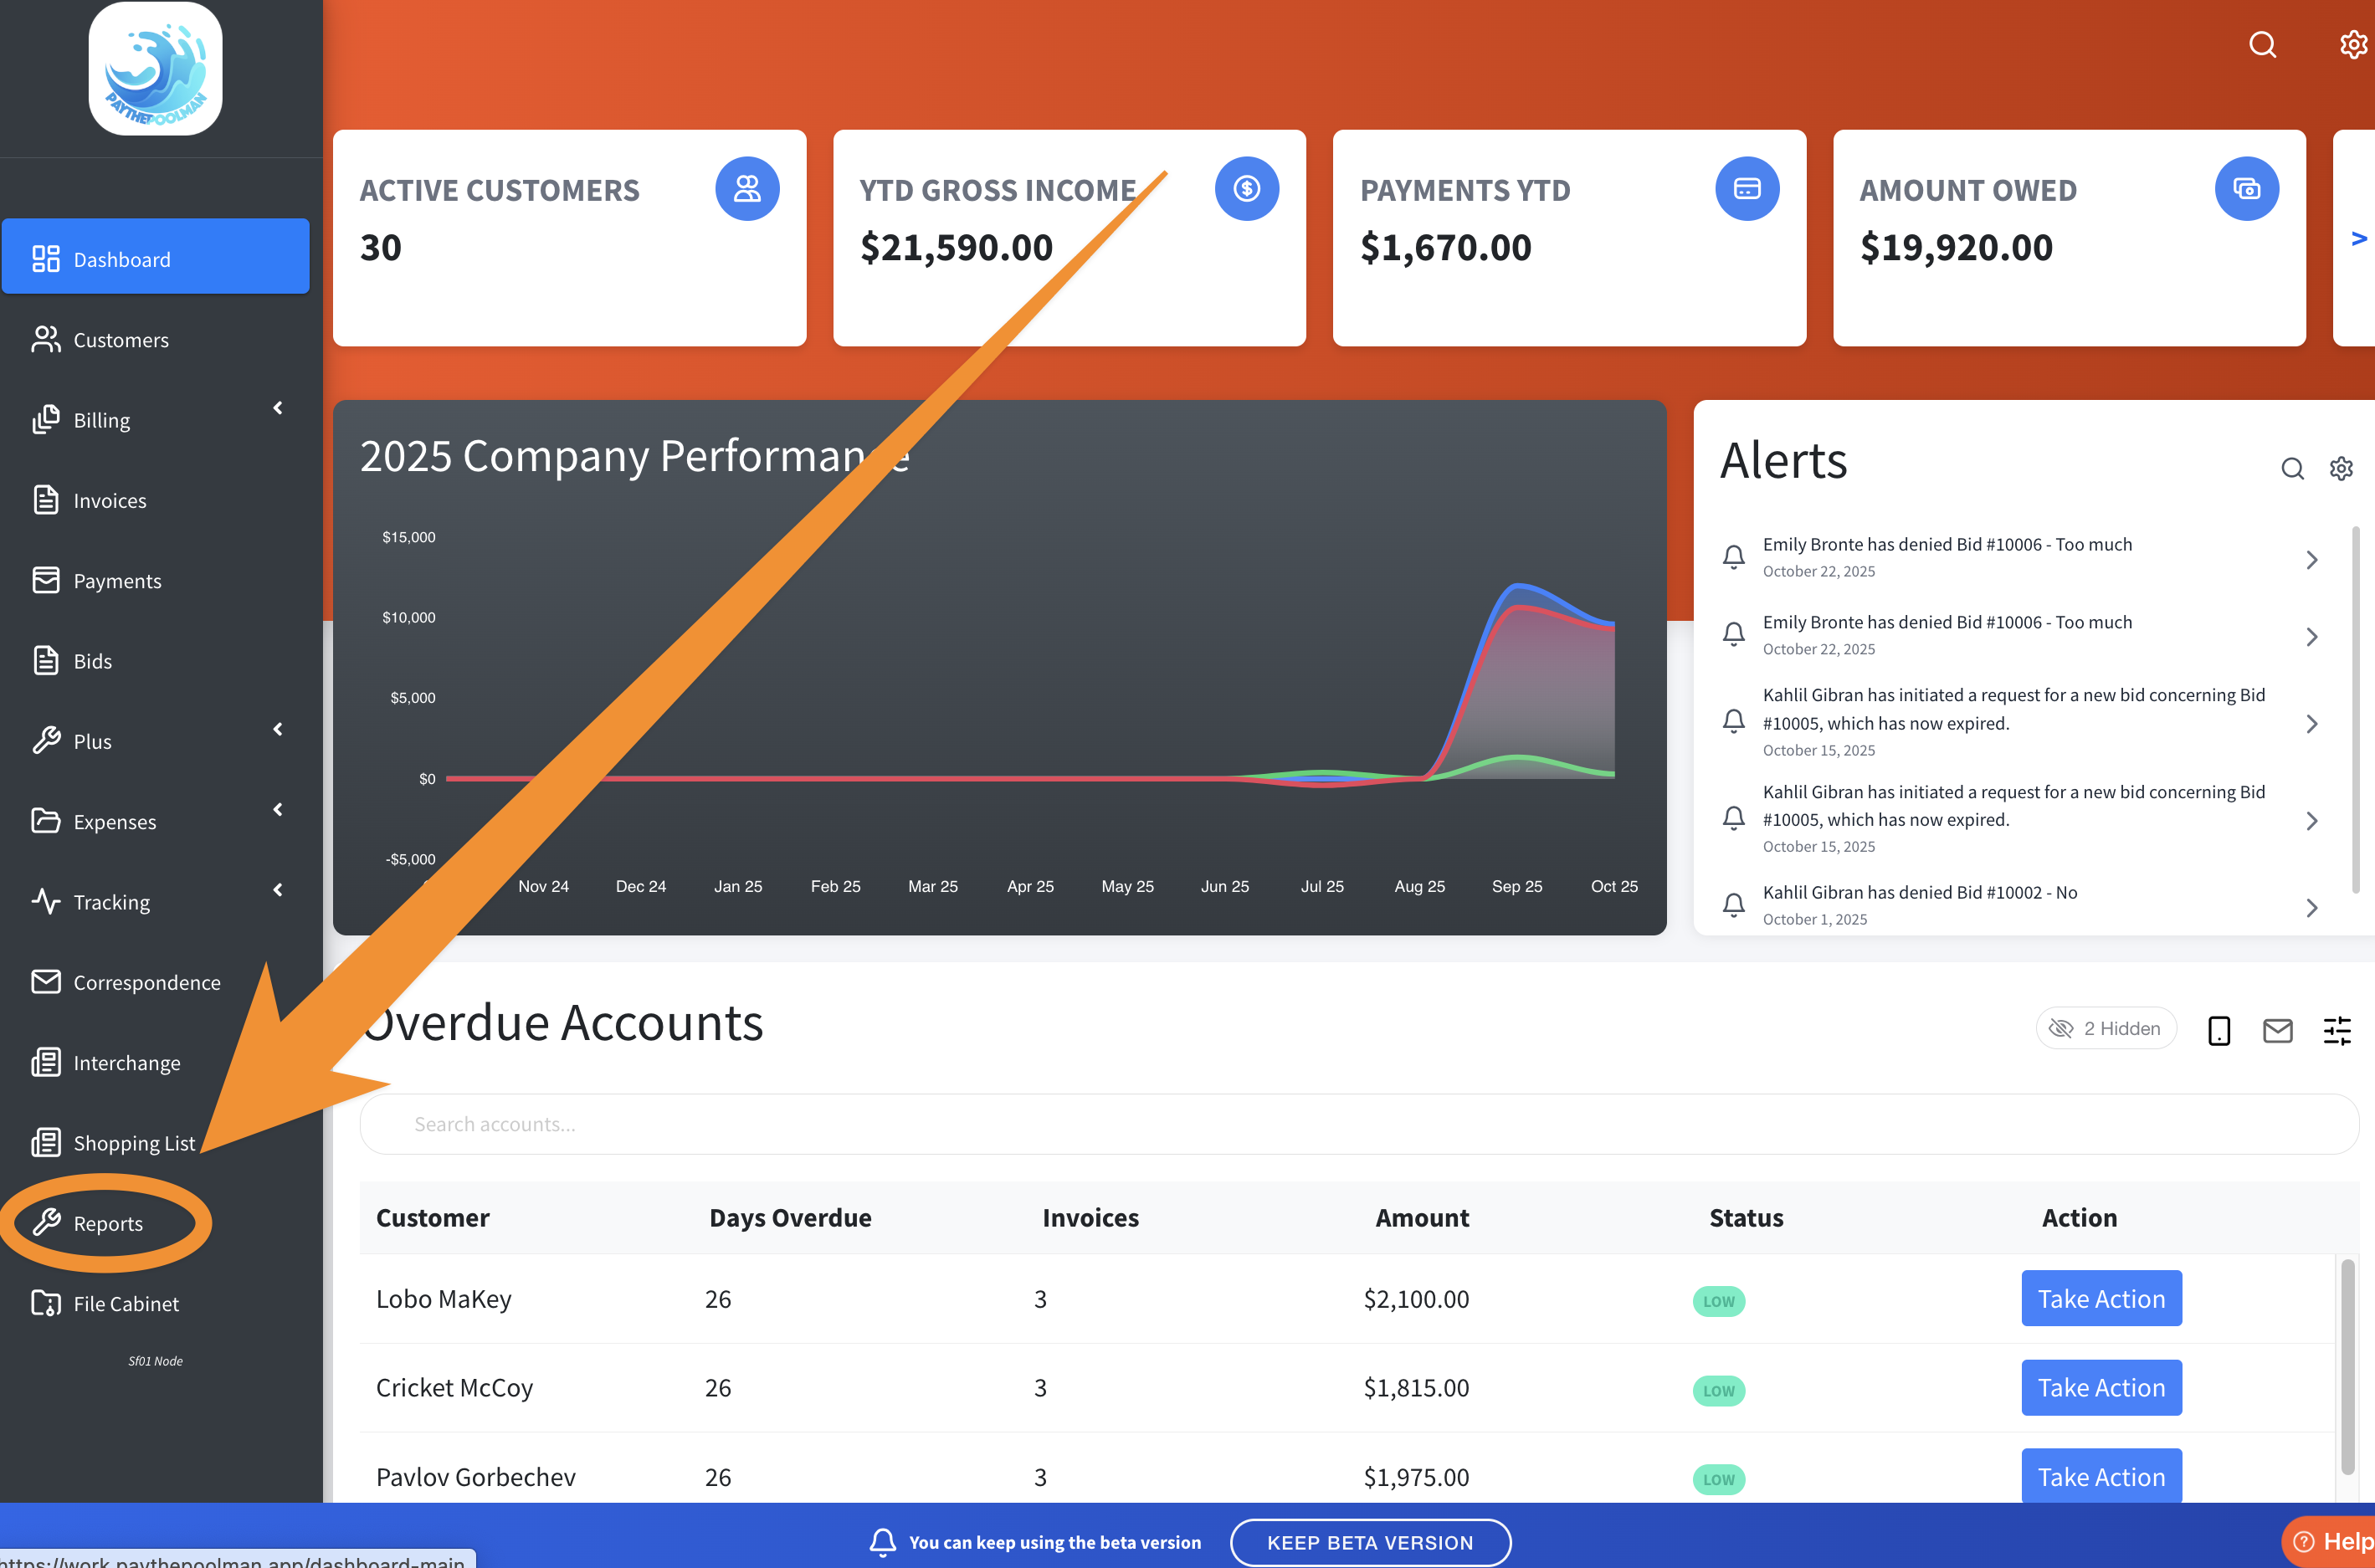Screen dimensions: 2375x1568
Task: Open Overdue Accounts filter sliders icon
Action: (x=2337, y=1030)
